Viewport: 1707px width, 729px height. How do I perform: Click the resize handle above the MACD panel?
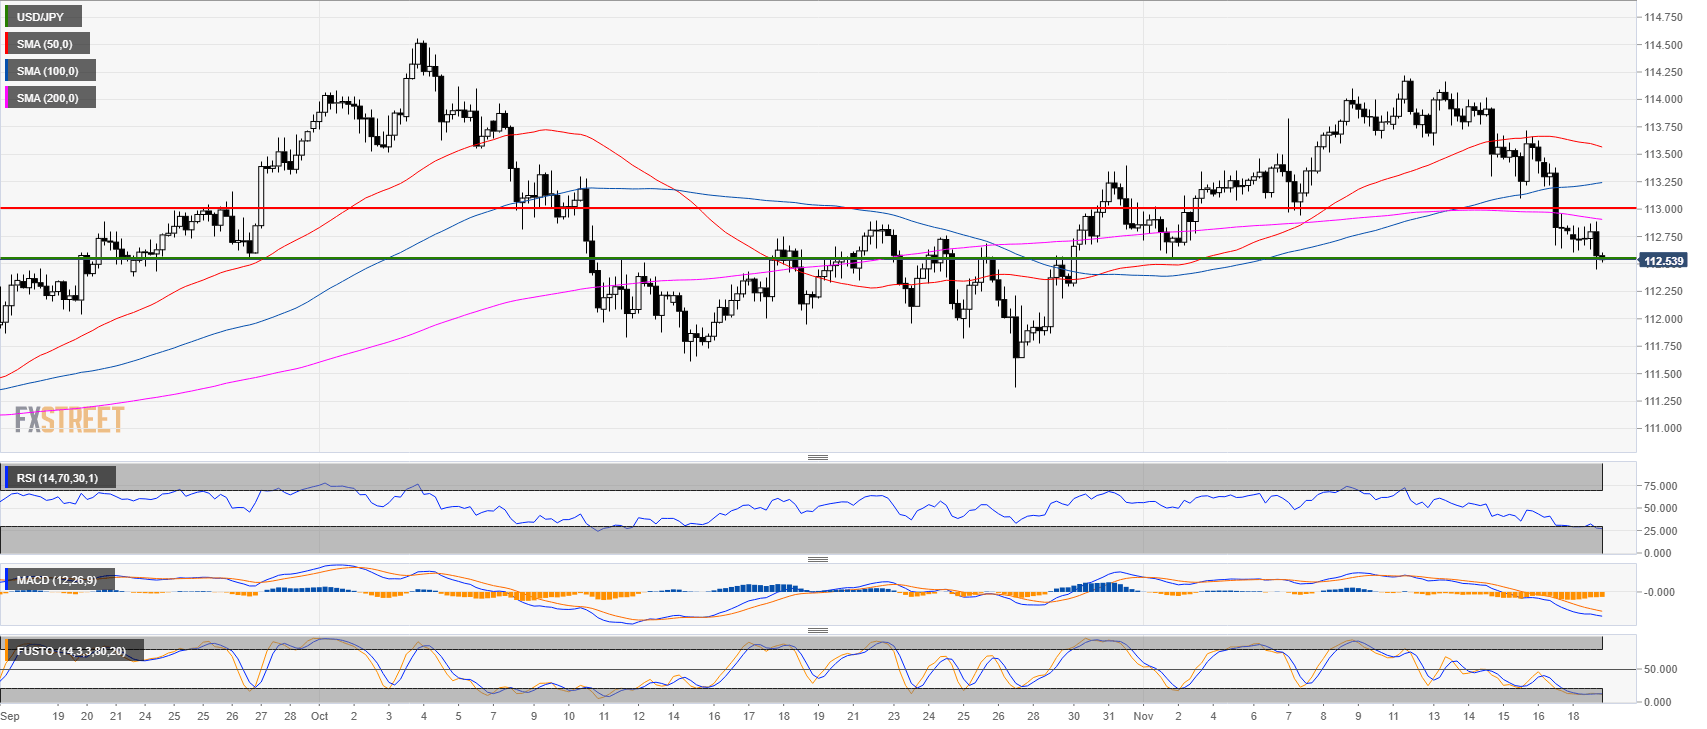817,559
